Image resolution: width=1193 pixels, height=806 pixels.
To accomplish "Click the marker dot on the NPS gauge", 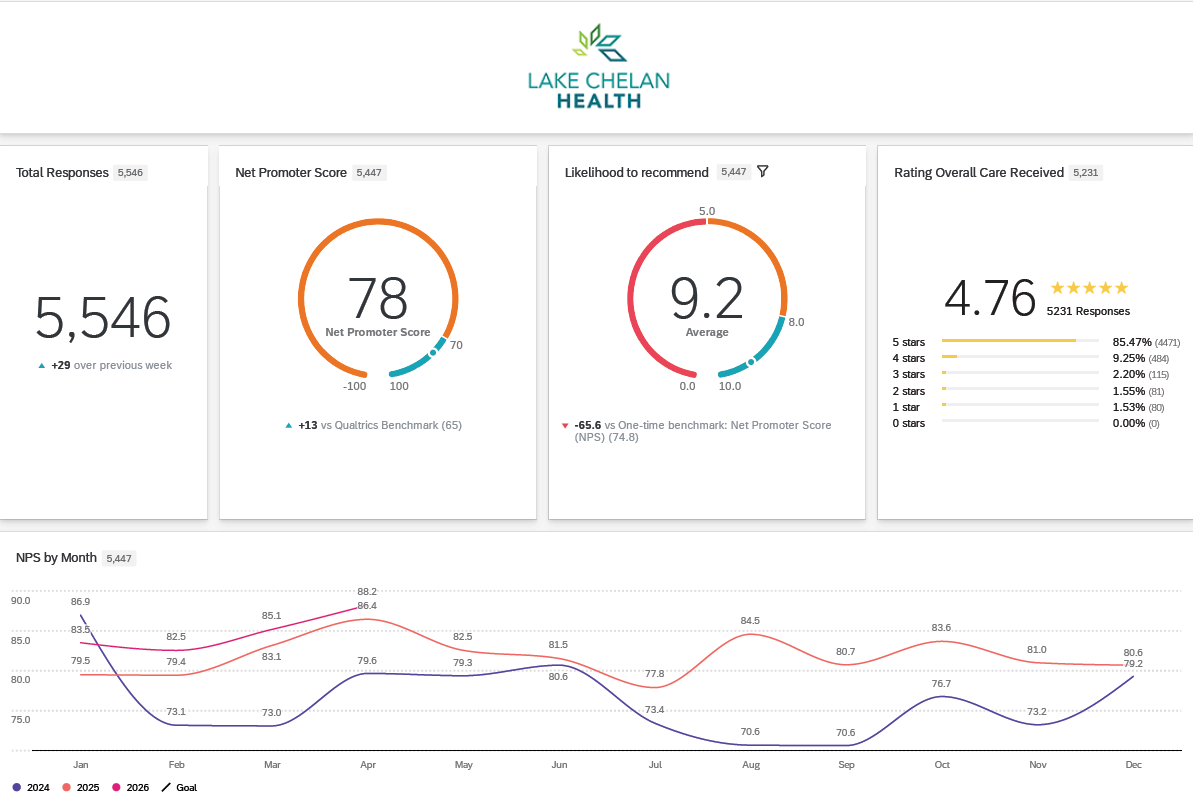I will (x=433, y=352).
